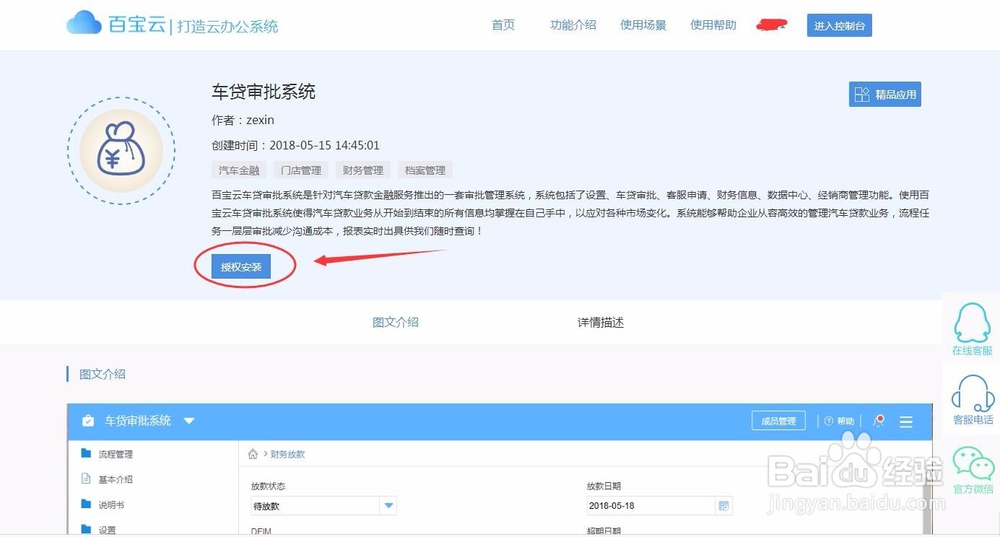The width and height of the screenshot is (1000, 537).
Task: Click the author text 作者：zexin
Action: point(243,120)
